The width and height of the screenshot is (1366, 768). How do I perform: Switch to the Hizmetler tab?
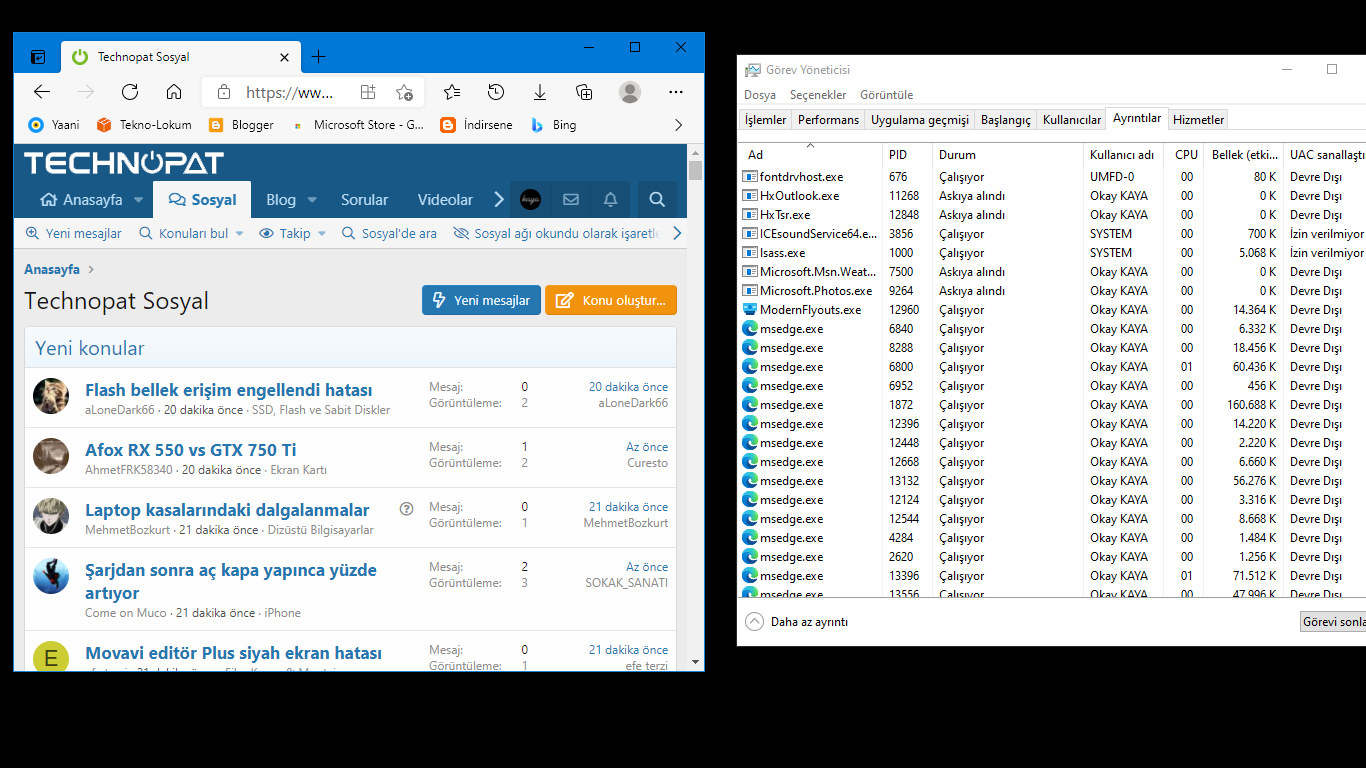click(x=1198, y=120)
